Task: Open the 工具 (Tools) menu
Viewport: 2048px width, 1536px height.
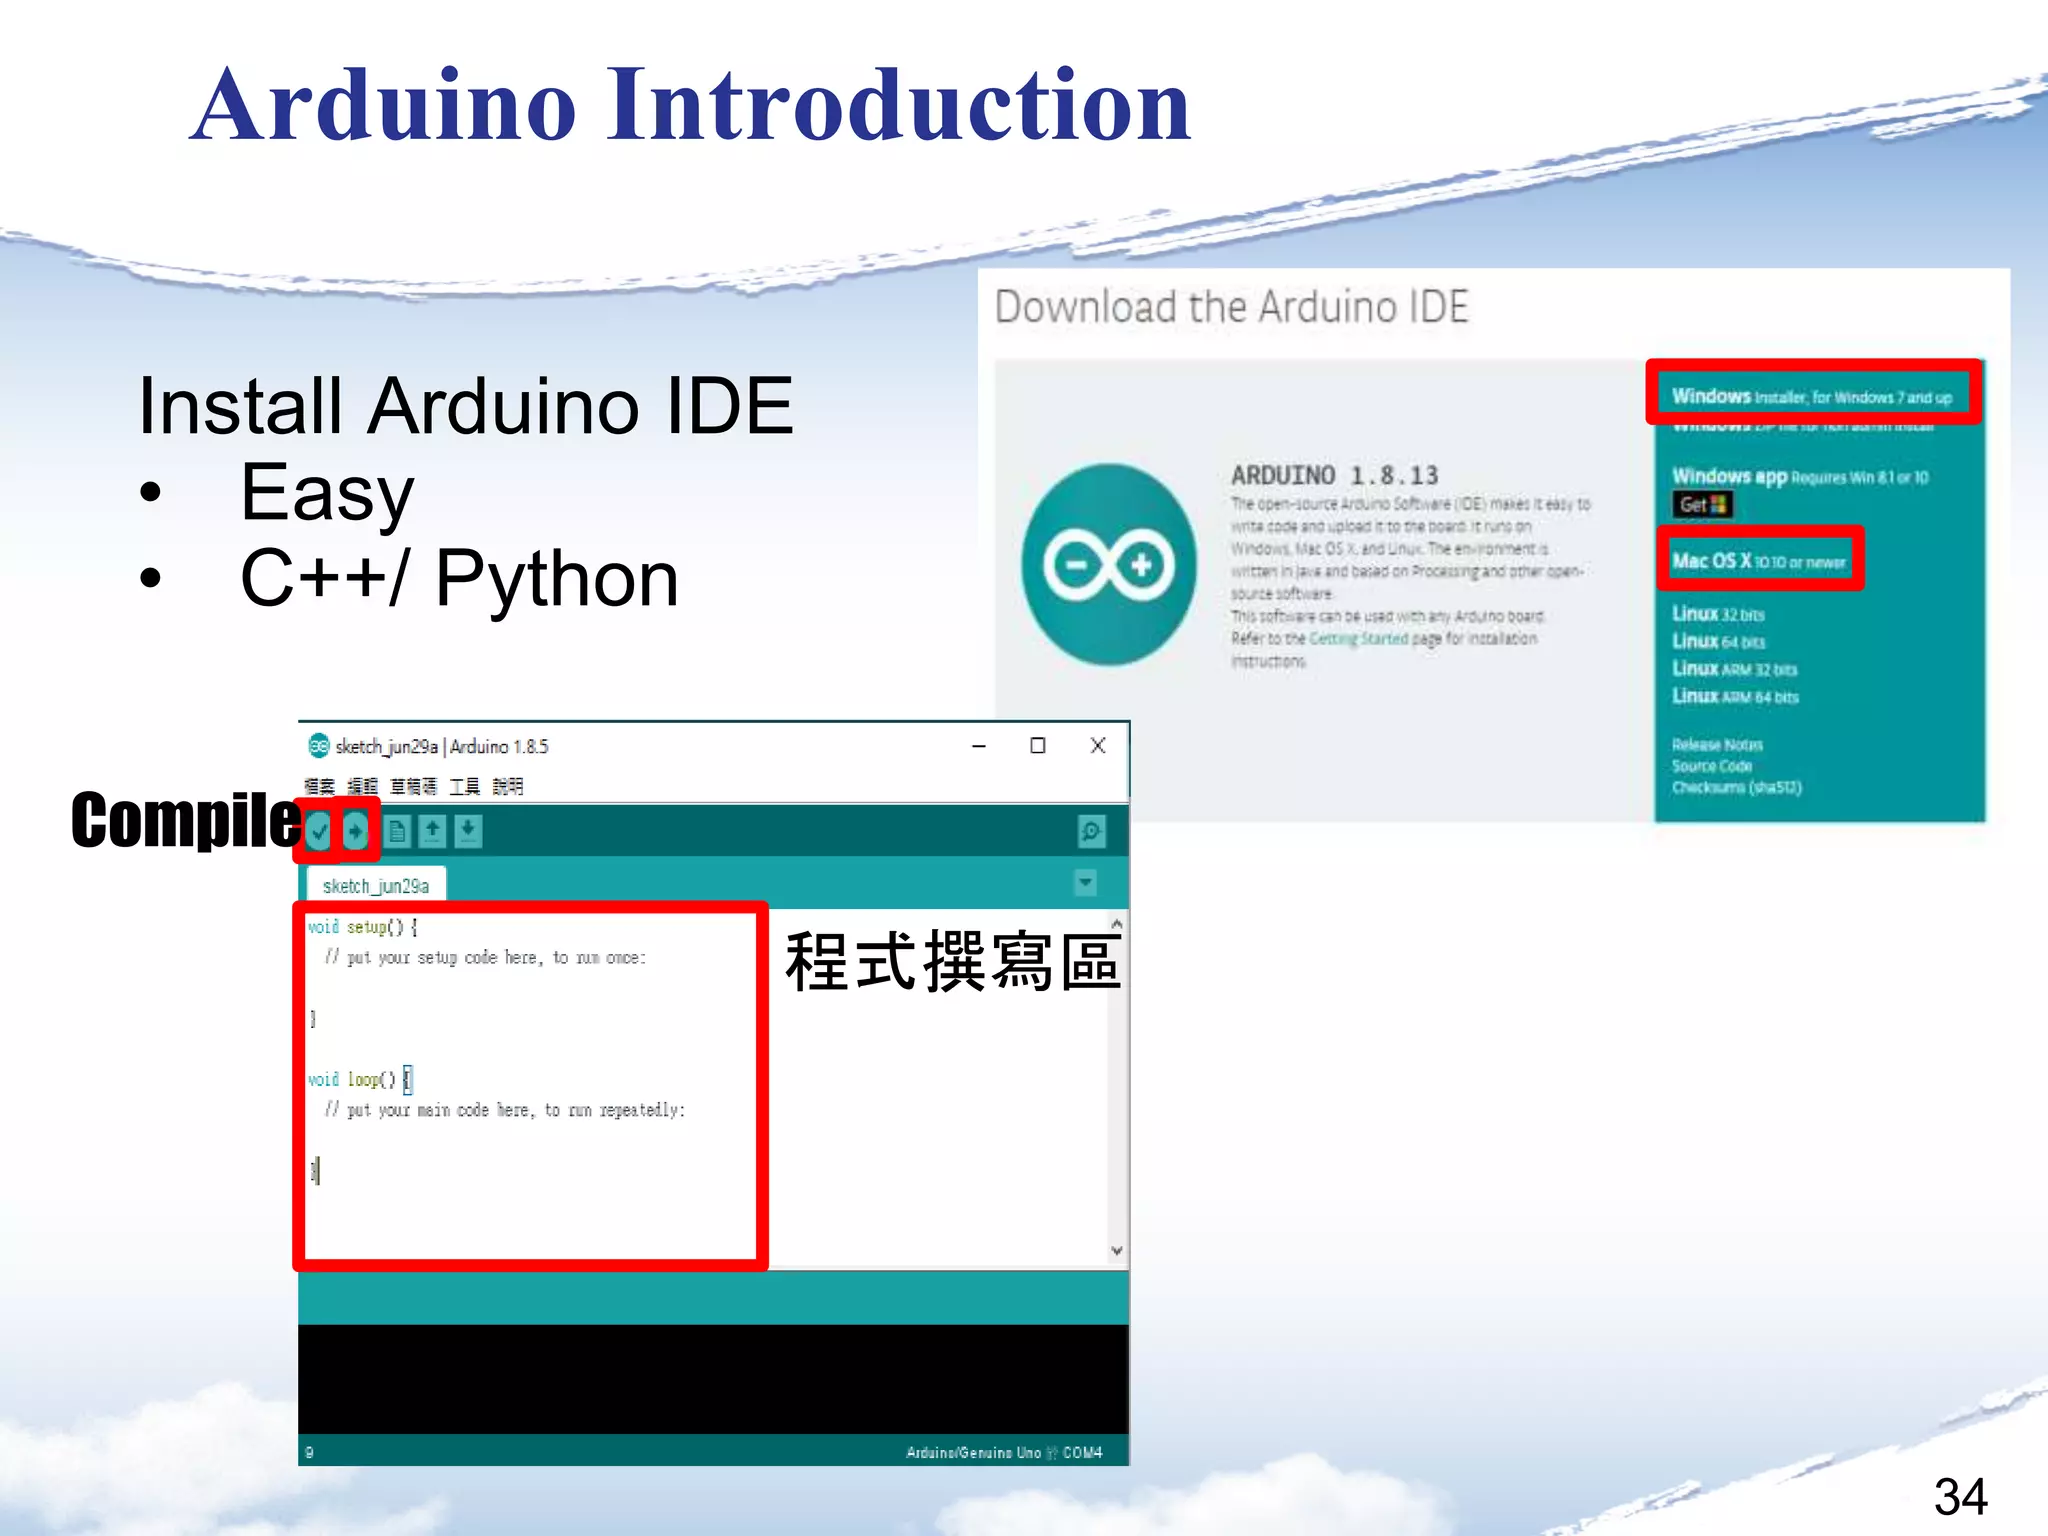Action: pyautogui.click(x=464, y=786)
